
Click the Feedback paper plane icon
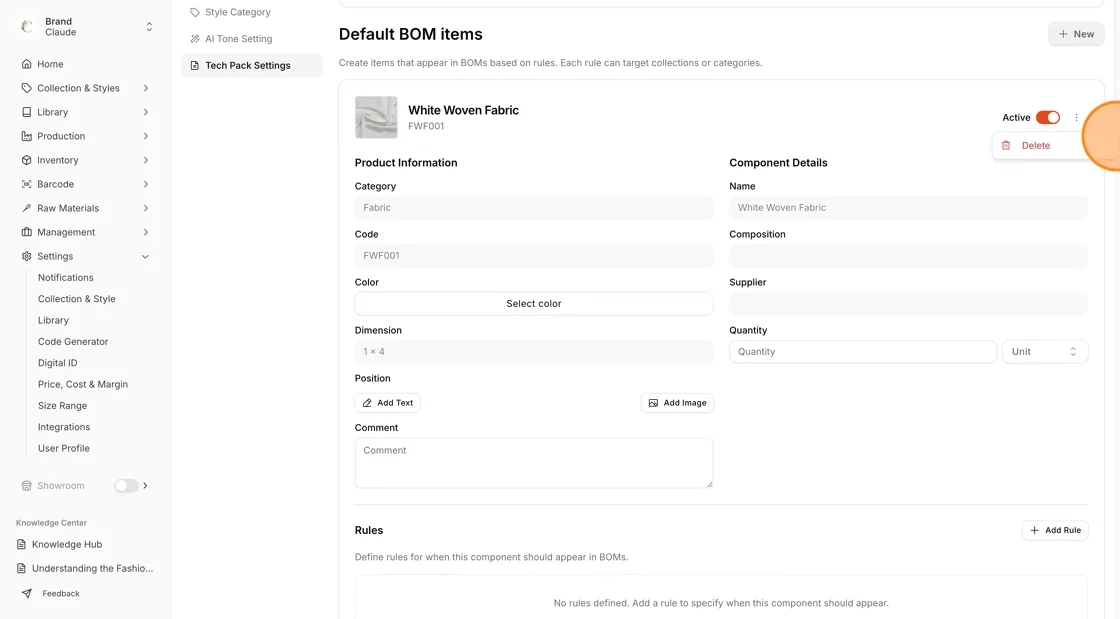coord(26,593)
